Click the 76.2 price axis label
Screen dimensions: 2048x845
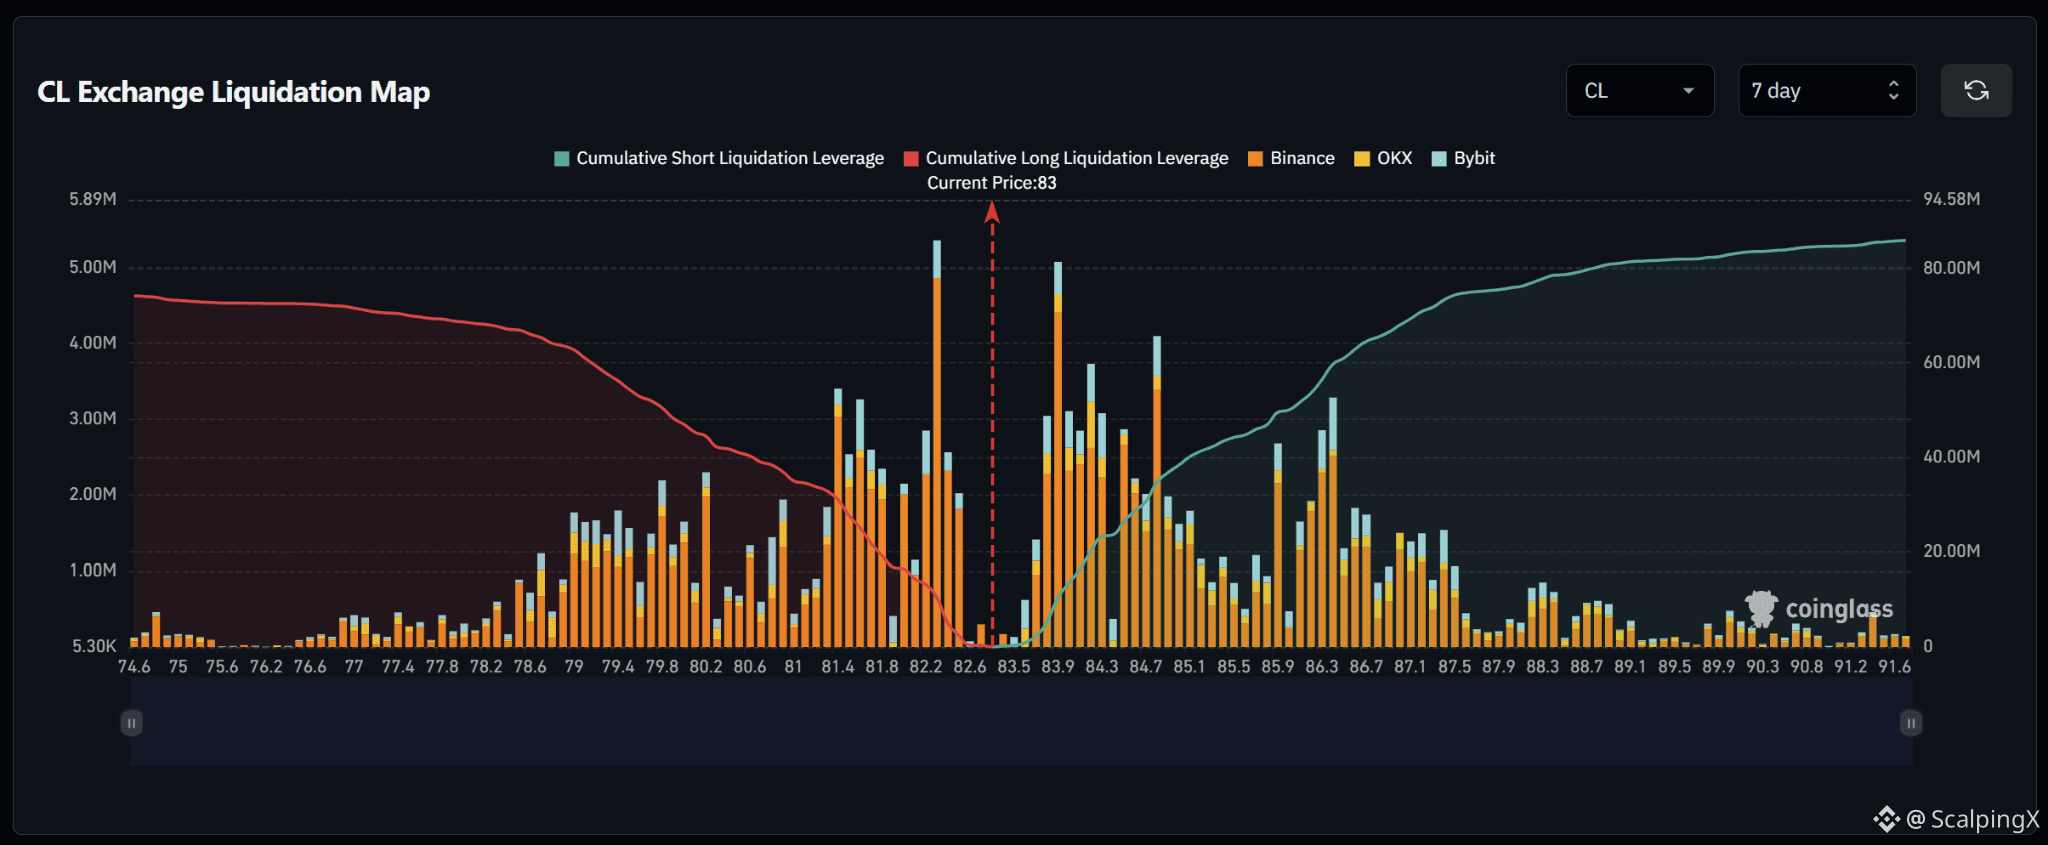click(x=266, y=667)
